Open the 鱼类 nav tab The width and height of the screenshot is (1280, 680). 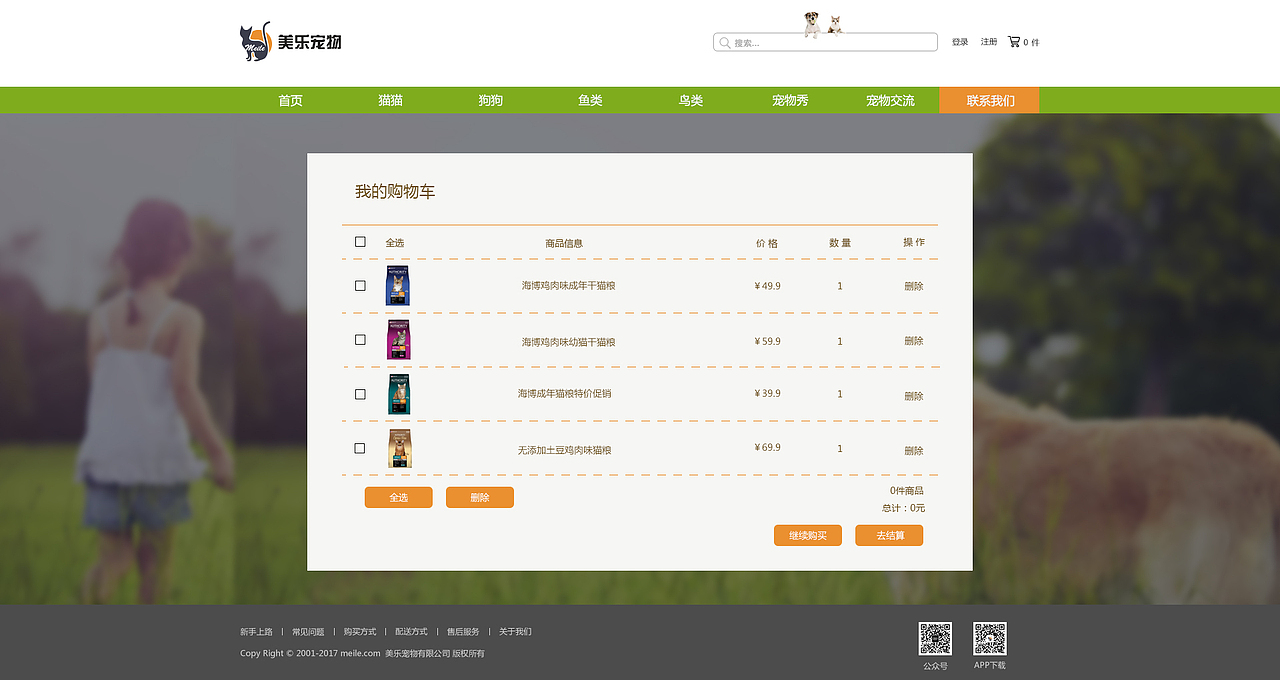pos(590,100)
